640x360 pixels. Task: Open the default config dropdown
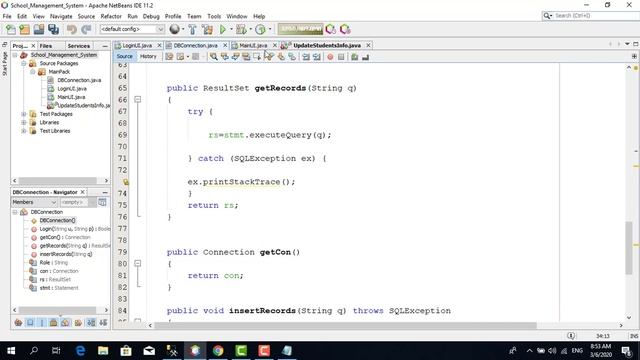click(132, 29)
